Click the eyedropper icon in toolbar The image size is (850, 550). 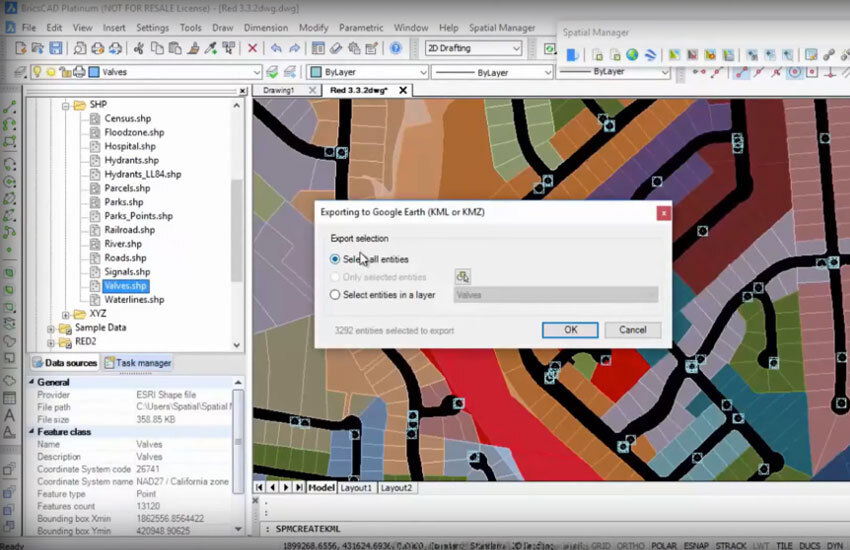coord(210,48)
